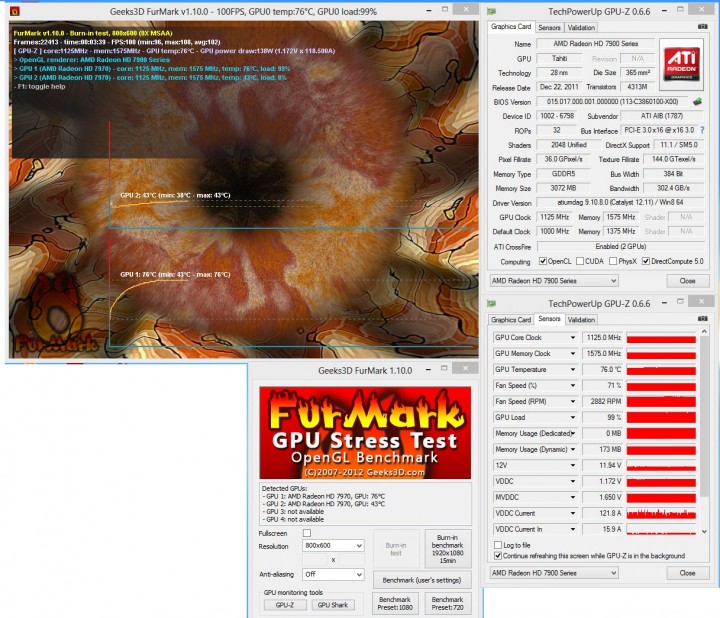
Task: Toggle the CUDA checkbox
Action: click(x=580, y=261)
